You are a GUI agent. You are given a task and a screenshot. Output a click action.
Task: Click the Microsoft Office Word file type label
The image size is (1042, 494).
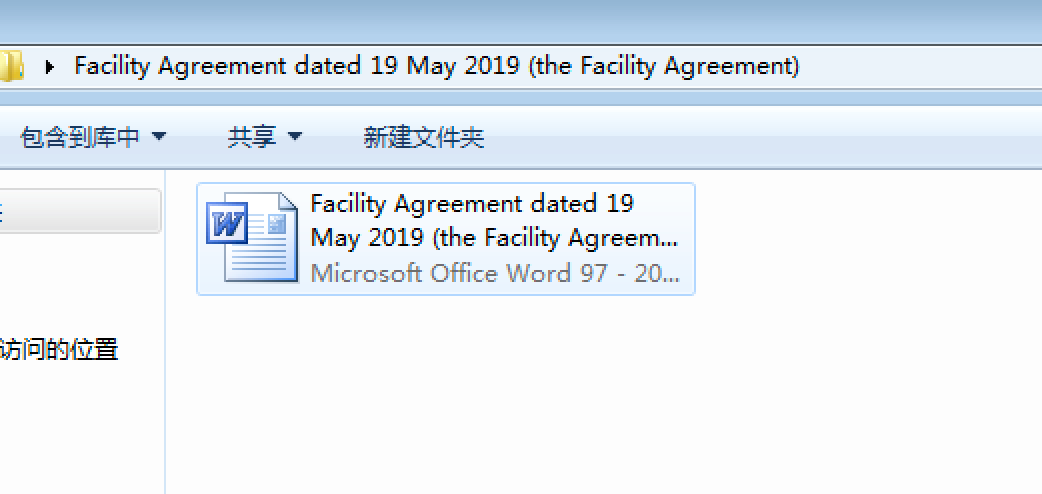coord(494,273)
